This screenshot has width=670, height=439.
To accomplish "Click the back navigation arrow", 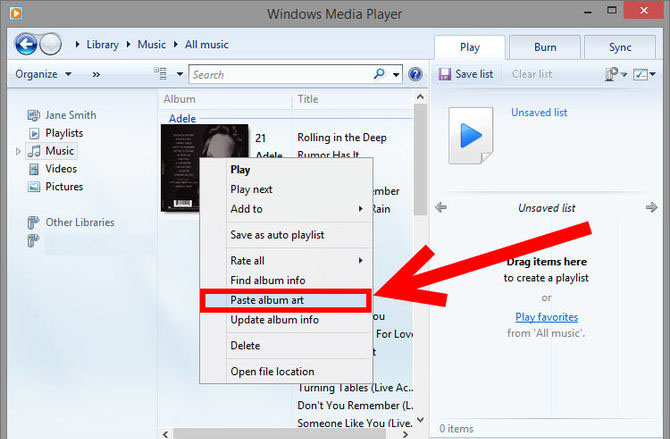I will coord(26,44).
